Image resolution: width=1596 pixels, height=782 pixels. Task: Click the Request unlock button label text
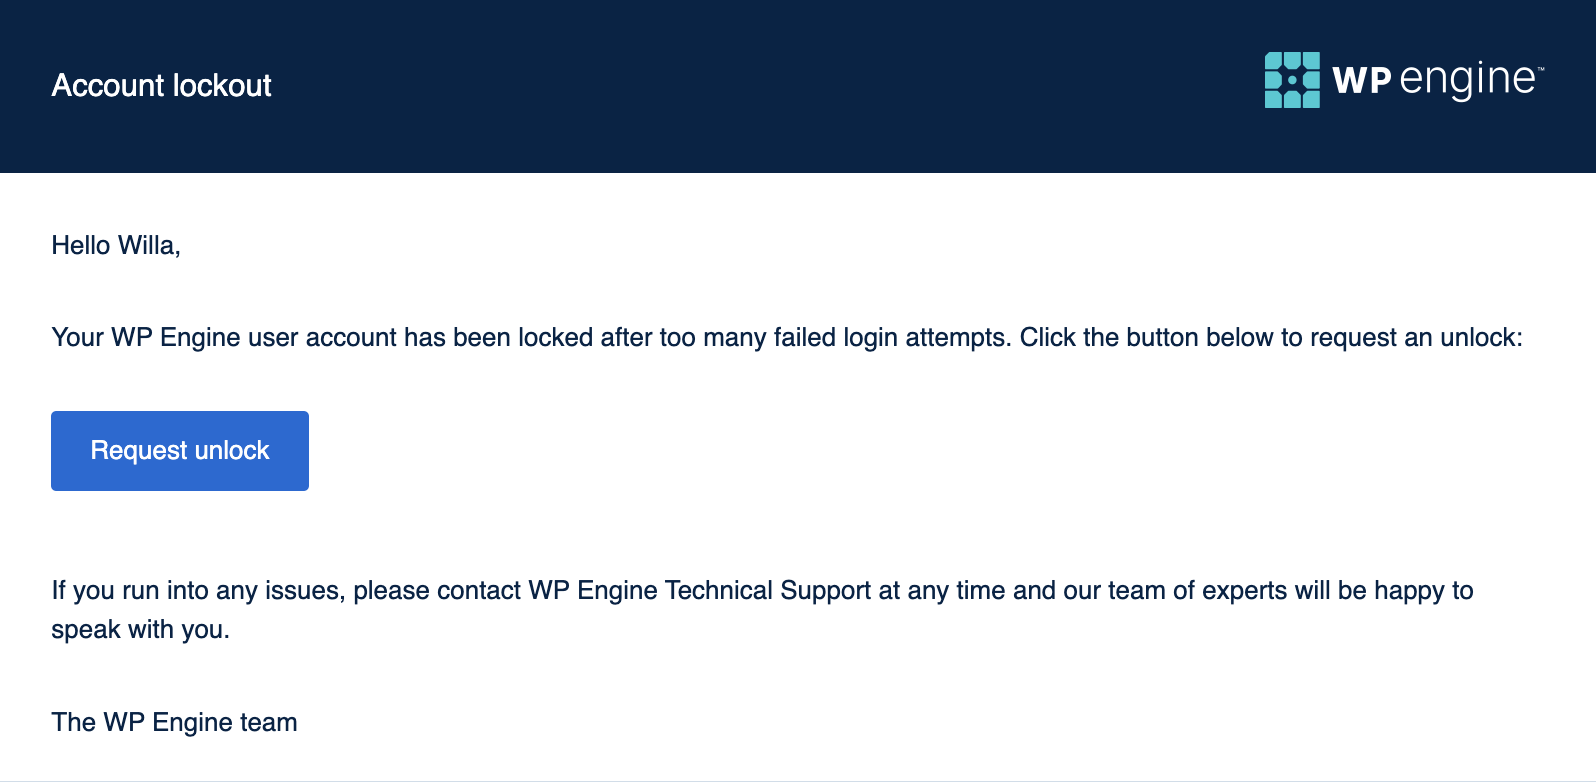(179, 451)
